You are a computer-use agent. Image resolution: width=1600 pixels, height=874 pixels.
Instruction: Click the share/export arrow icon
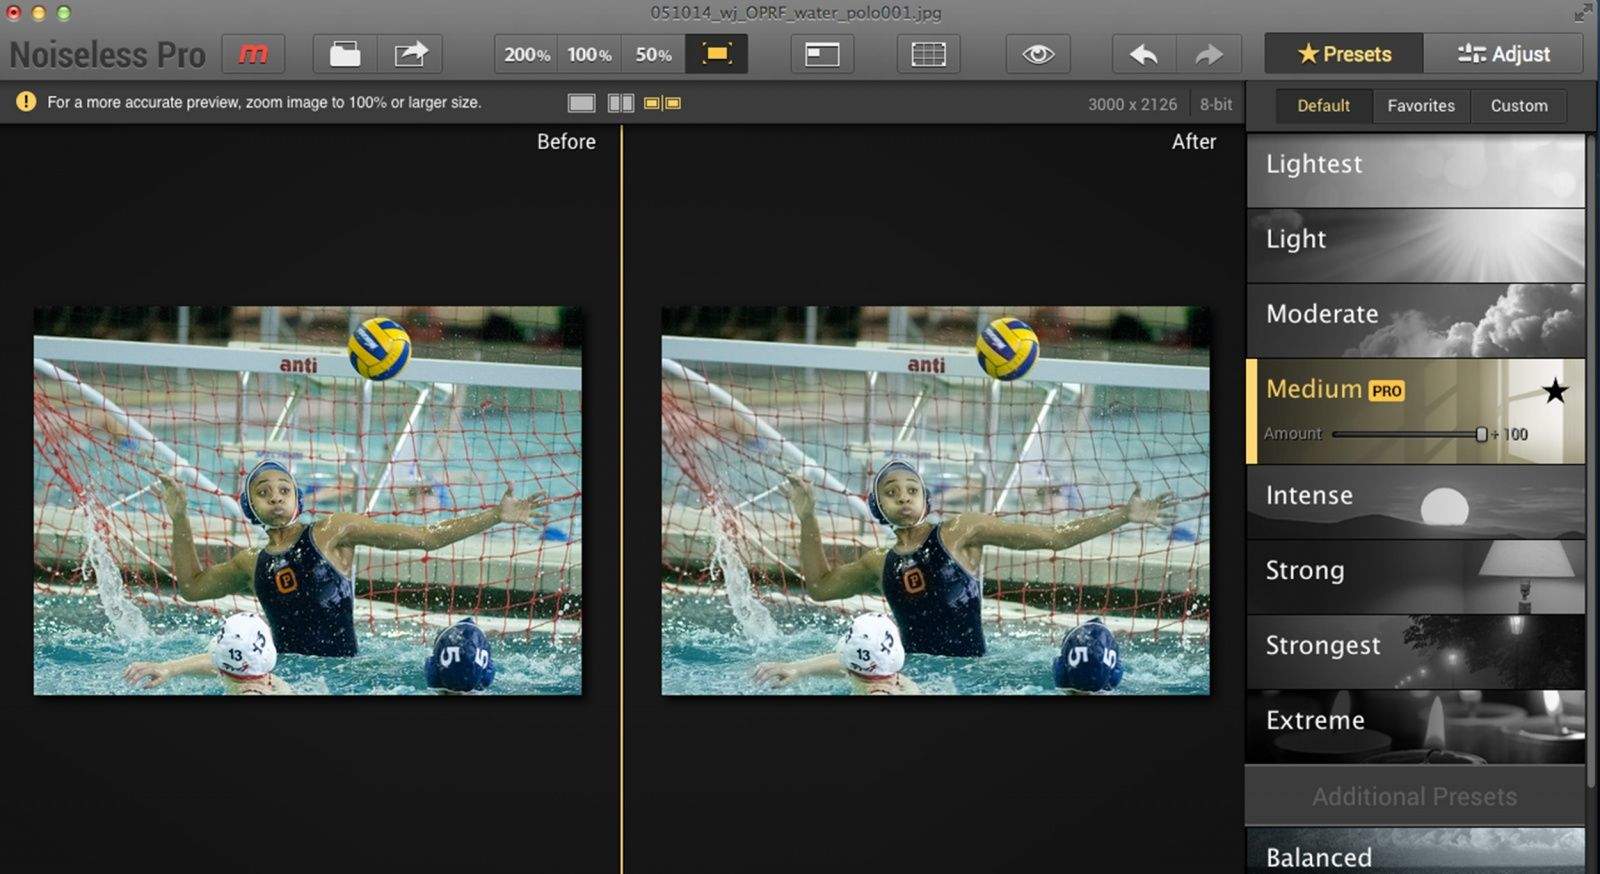(x=410, y=54)
